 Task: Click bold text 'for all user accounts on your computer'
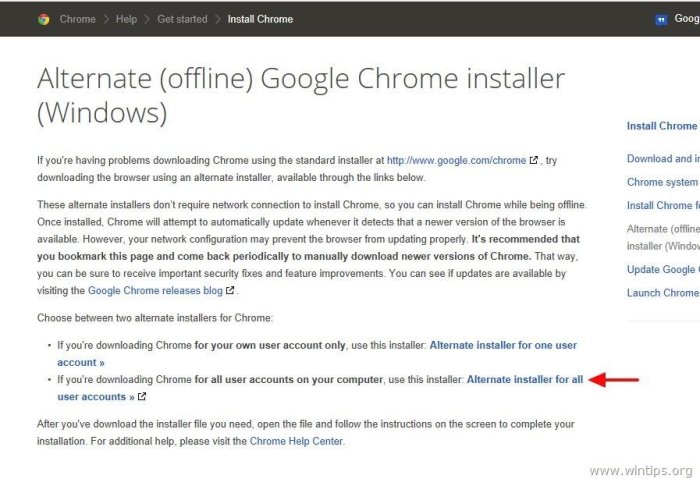(288, 379)
